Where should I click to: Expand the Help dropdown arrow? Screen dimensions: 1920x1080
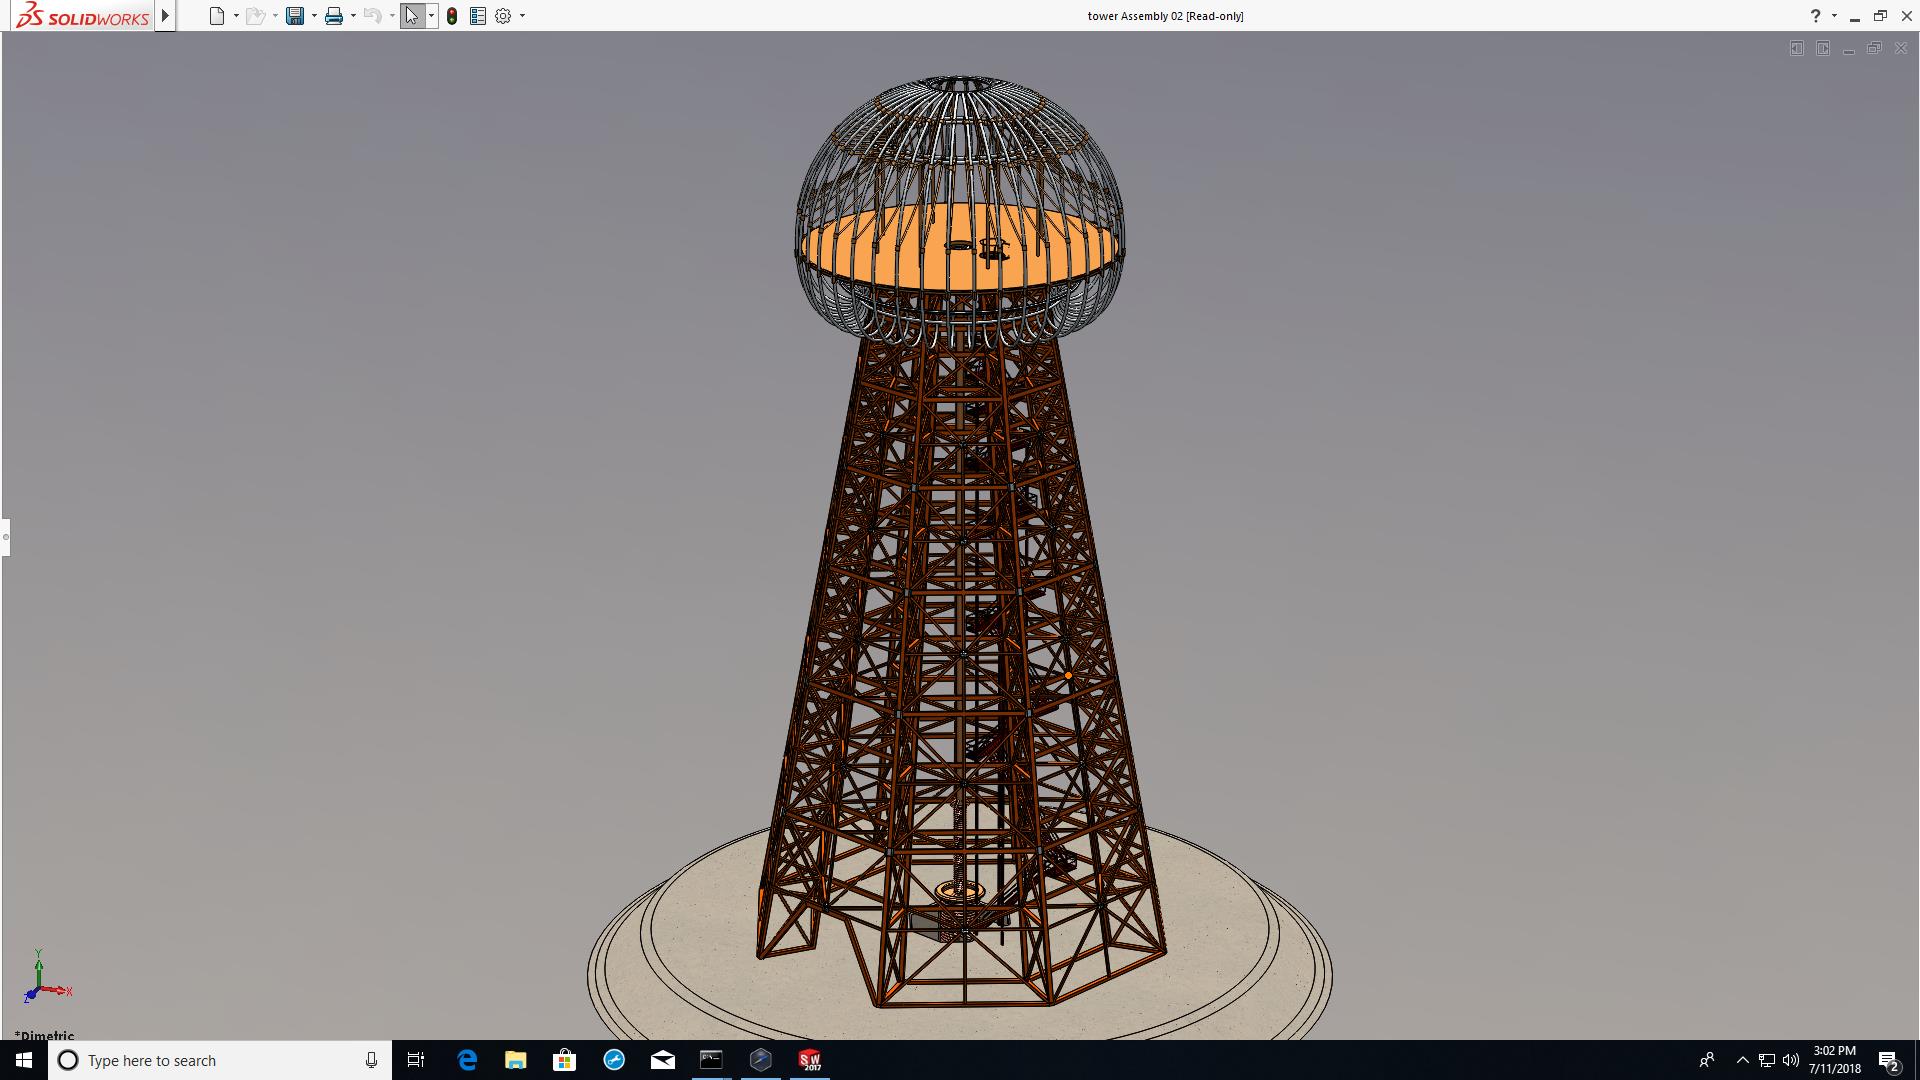click(1834, 16)
